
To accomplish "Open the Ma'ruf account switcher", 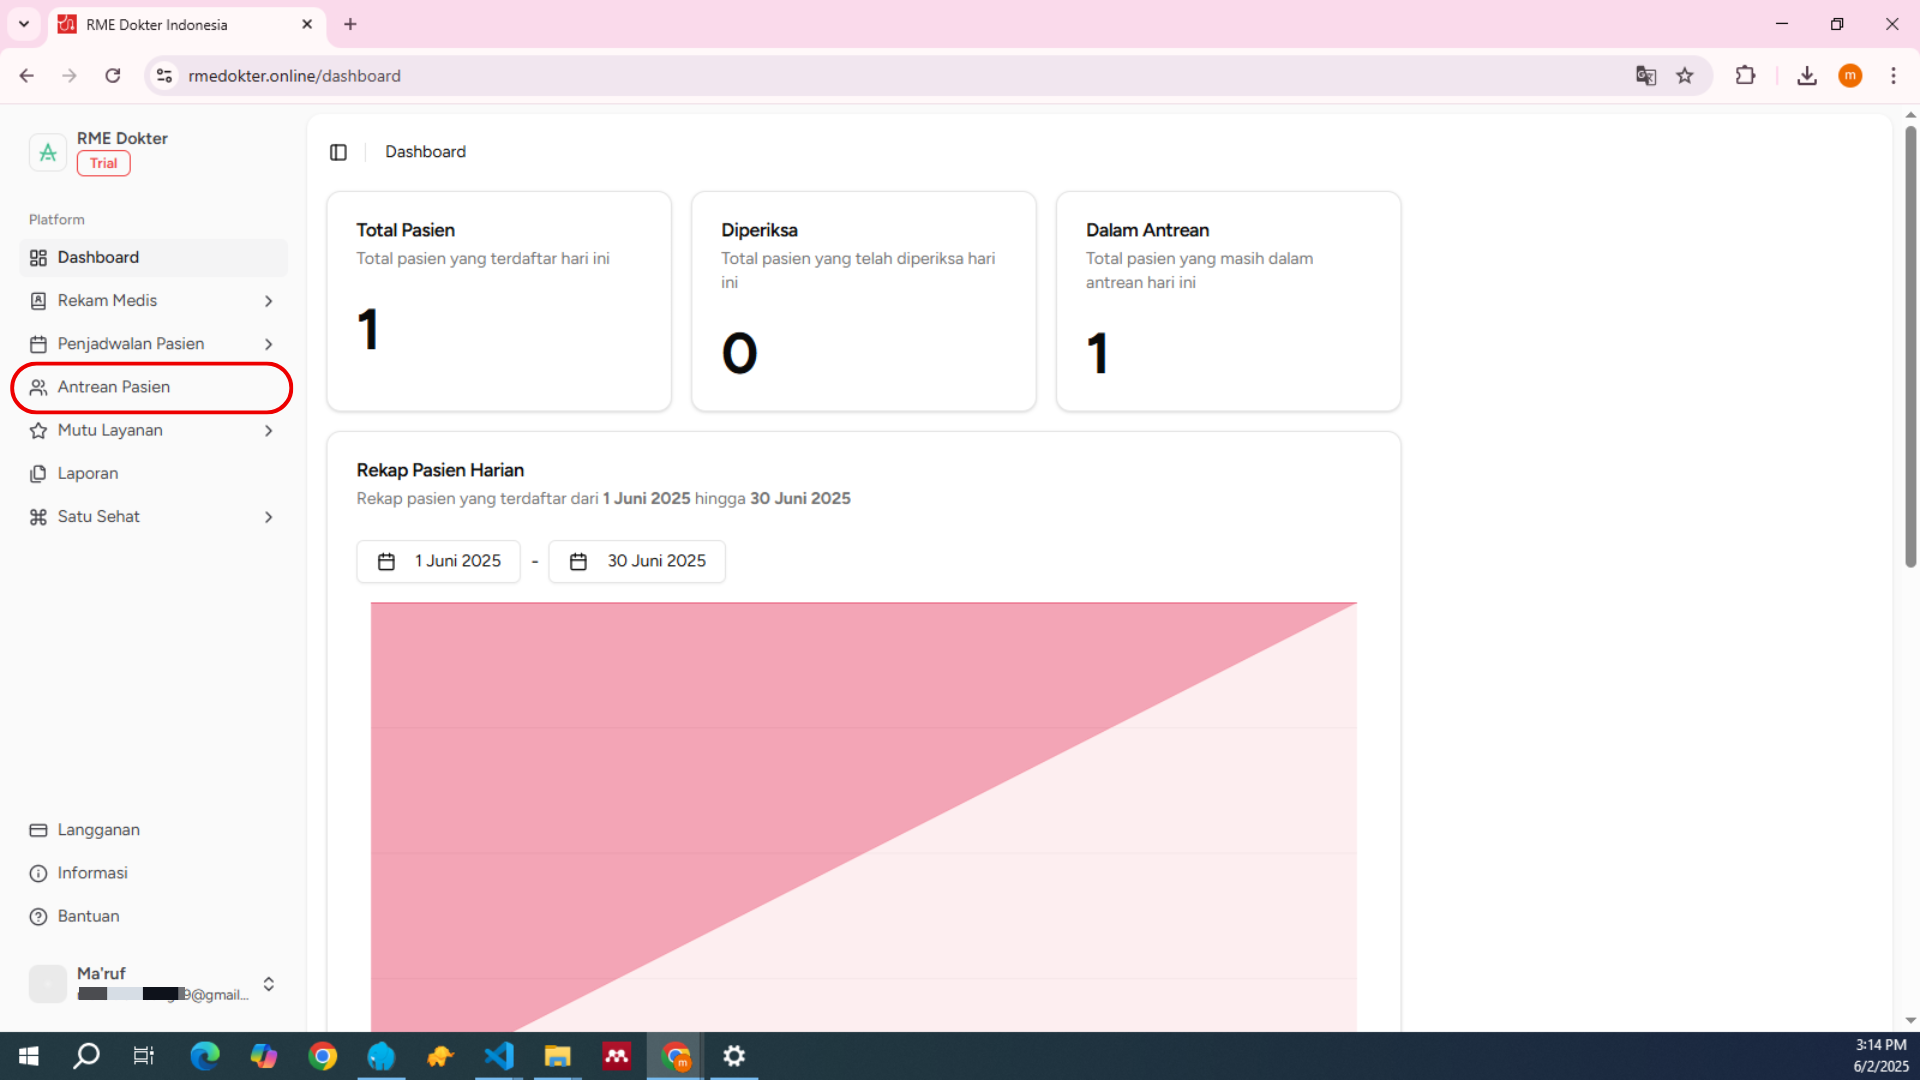I will pos(268,984).
